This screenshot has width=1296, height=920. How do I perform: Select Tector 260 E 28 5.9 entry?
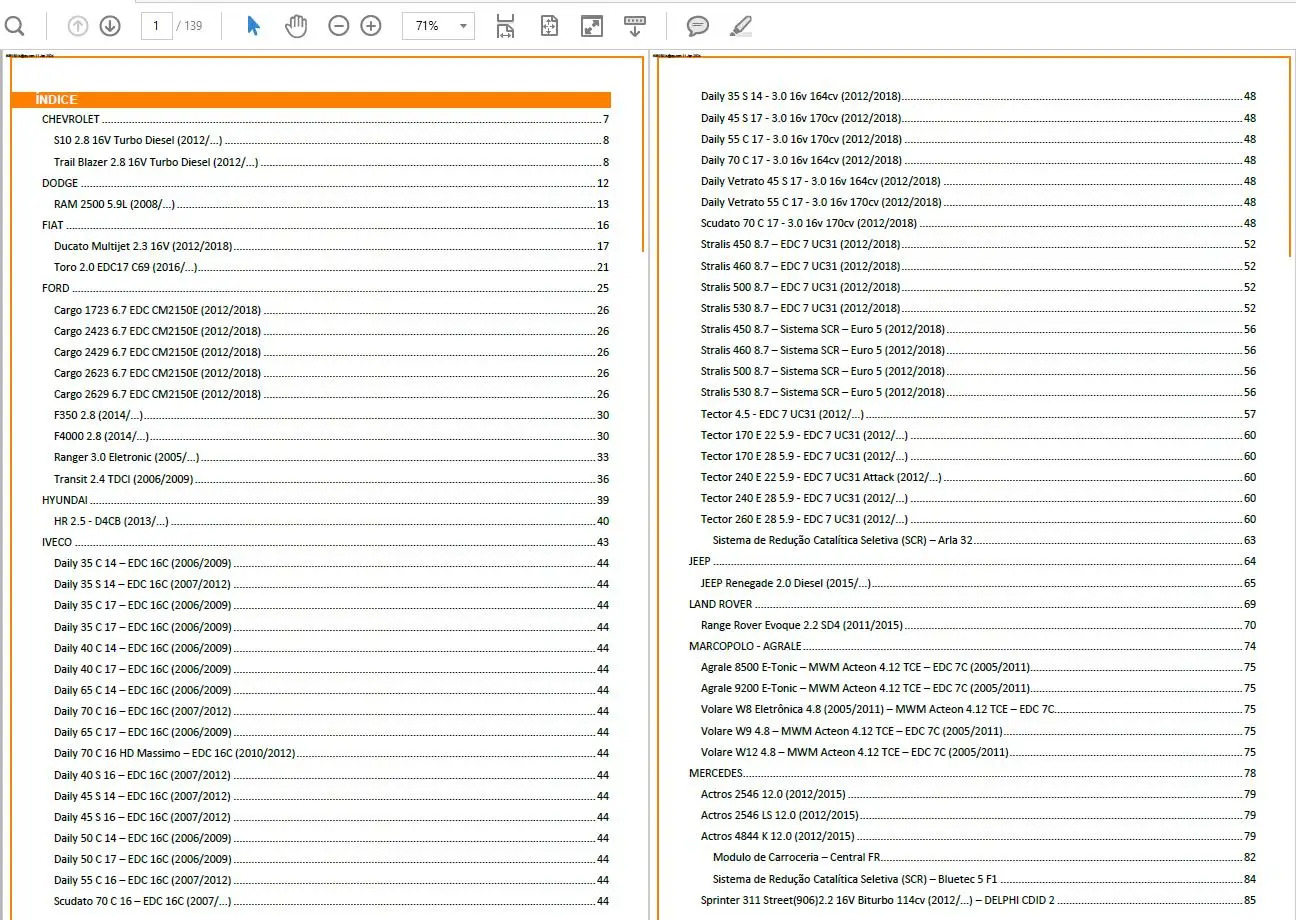[x=978, y=519]
